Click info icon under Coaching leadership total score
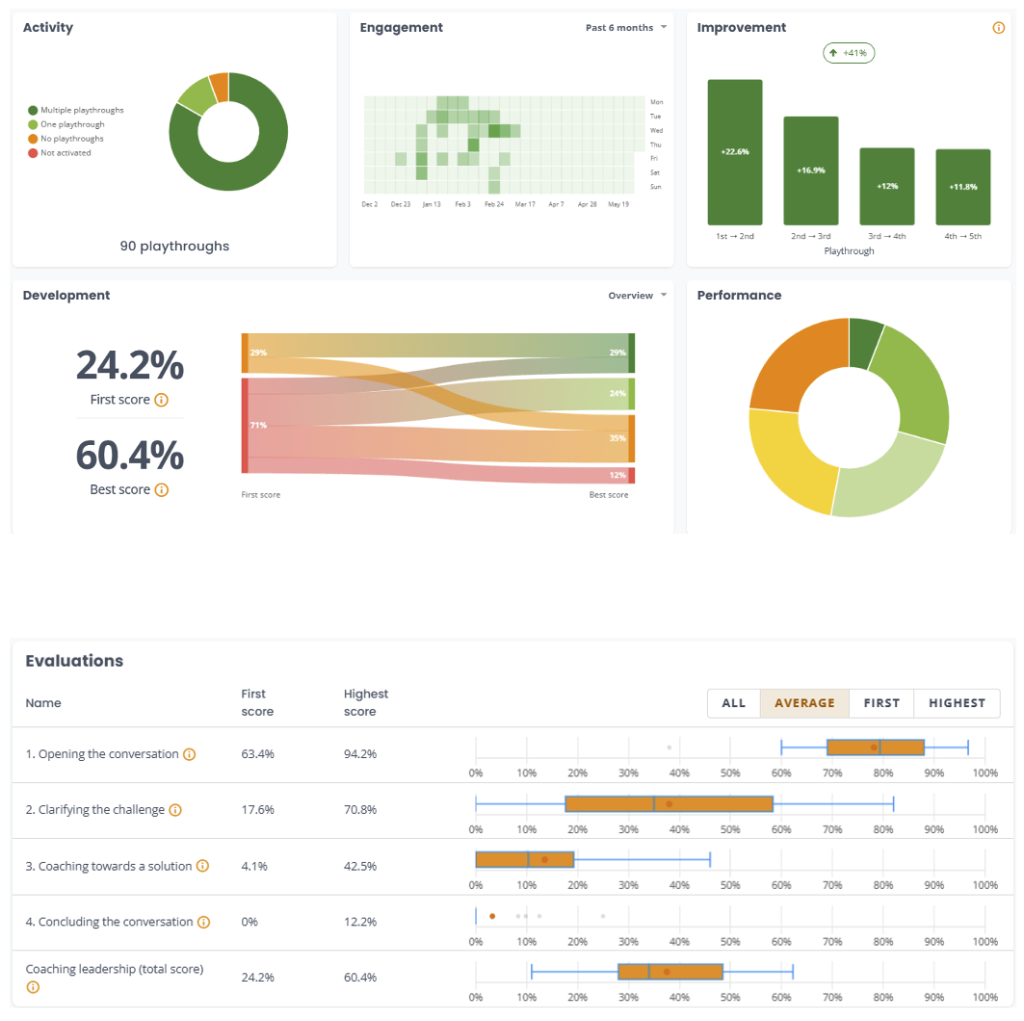The height and width of the screenshot is (1021, 1024). [33, 987]
